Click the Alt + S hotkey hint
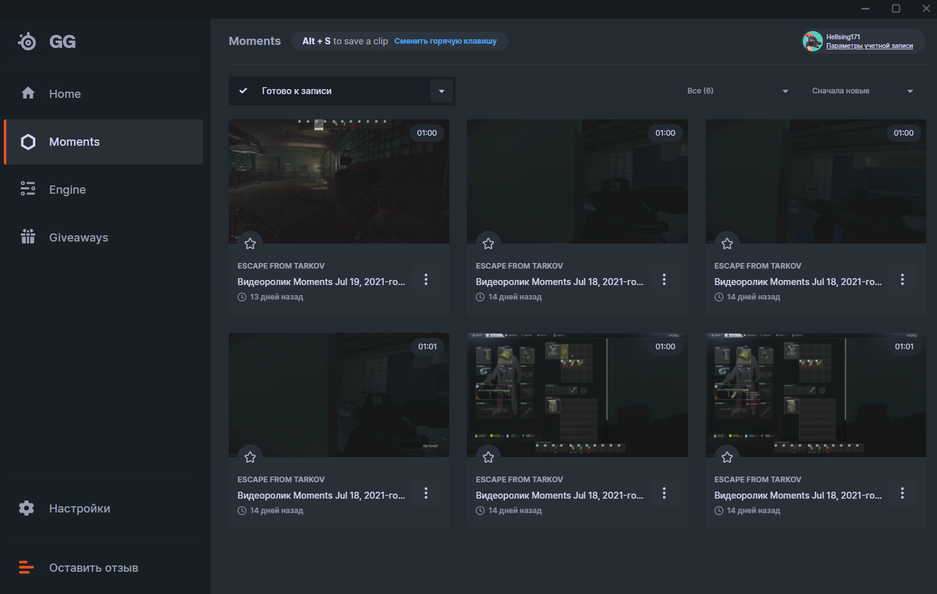Screen dimensions: 937x594 (316, 41)
